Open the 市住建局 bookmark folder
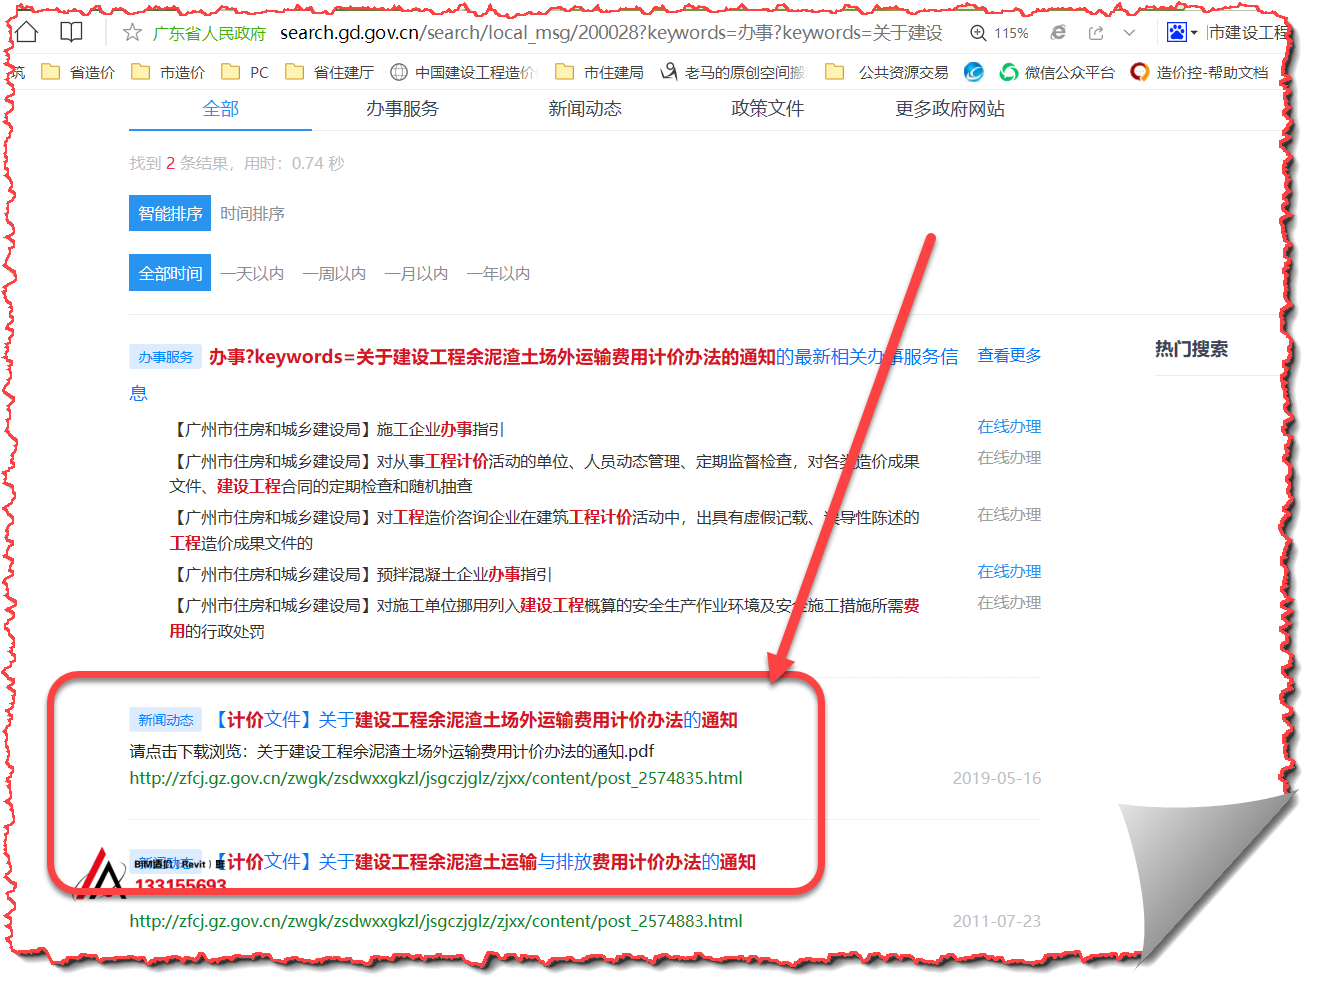 [599, 72]
